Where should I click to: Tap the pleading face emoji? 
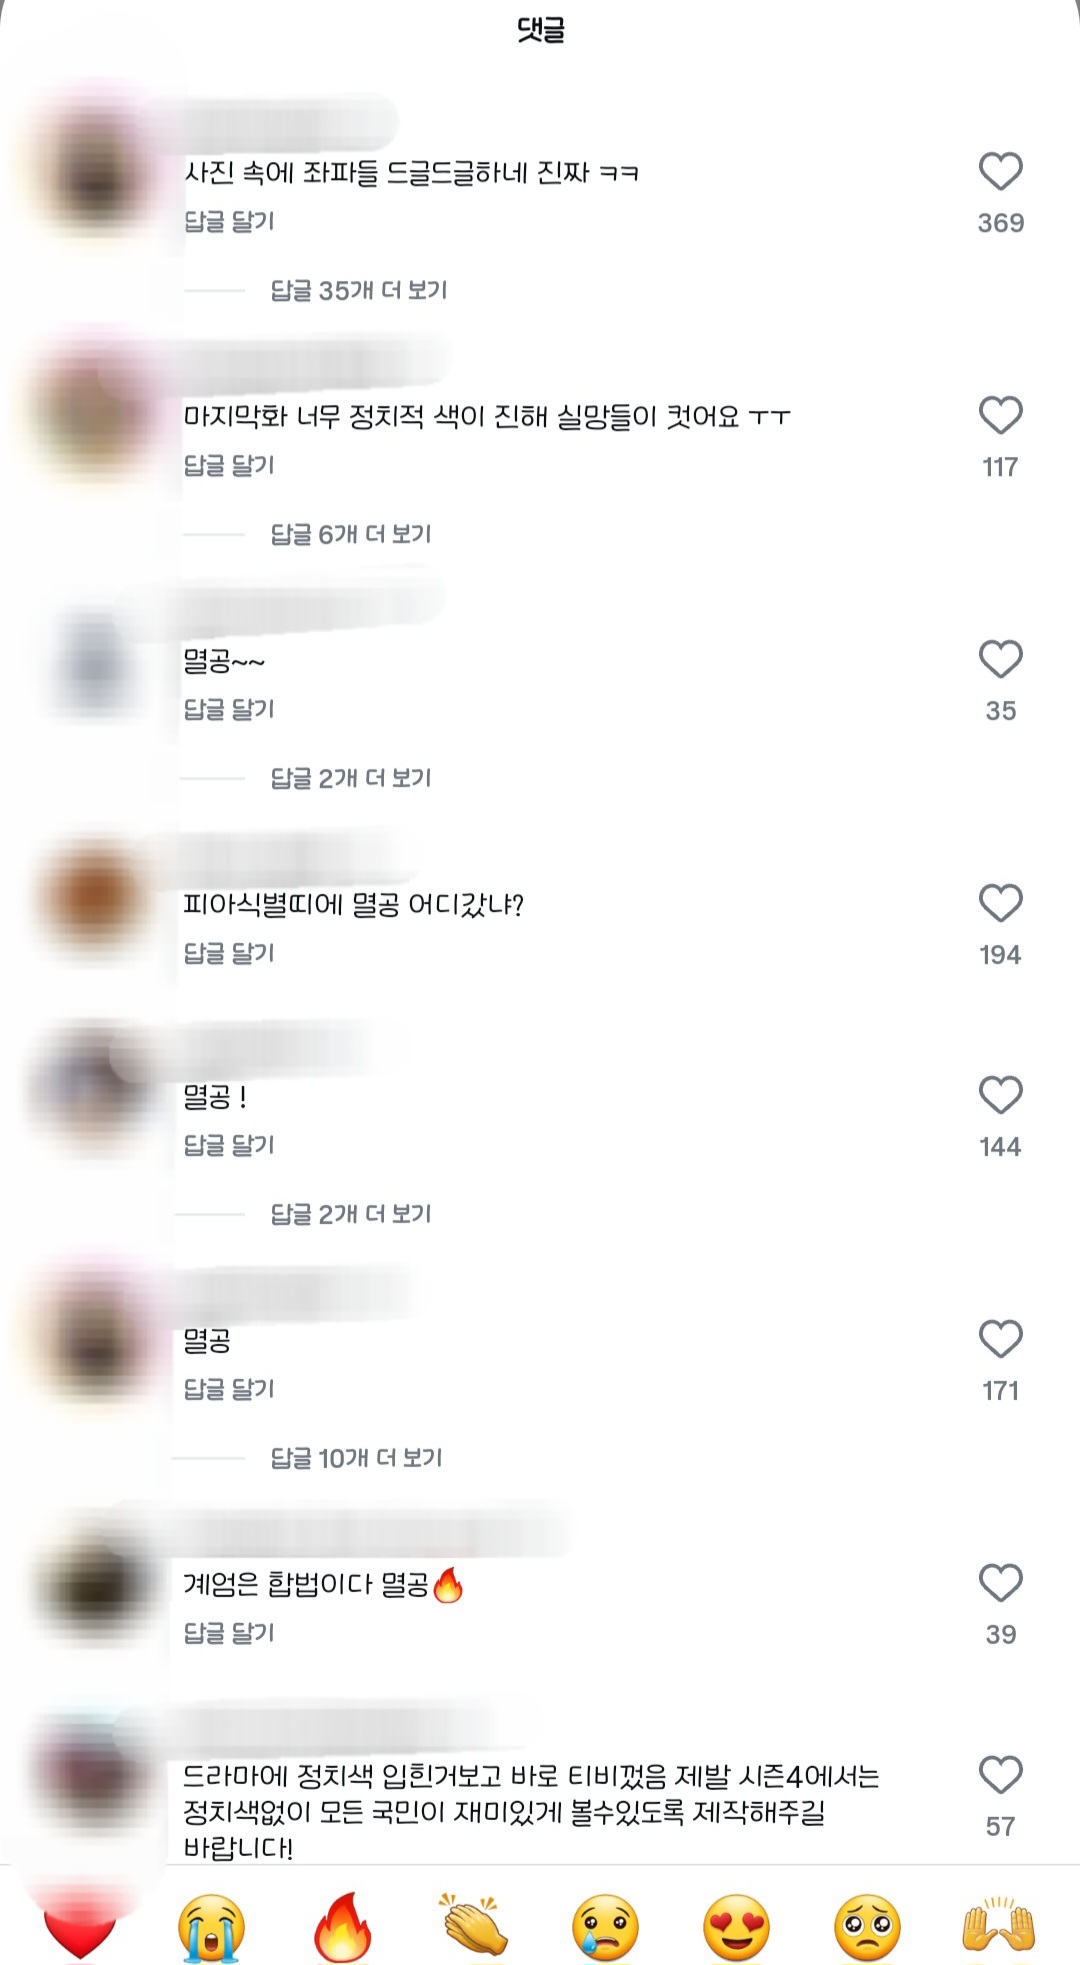tap(867, 1927)
